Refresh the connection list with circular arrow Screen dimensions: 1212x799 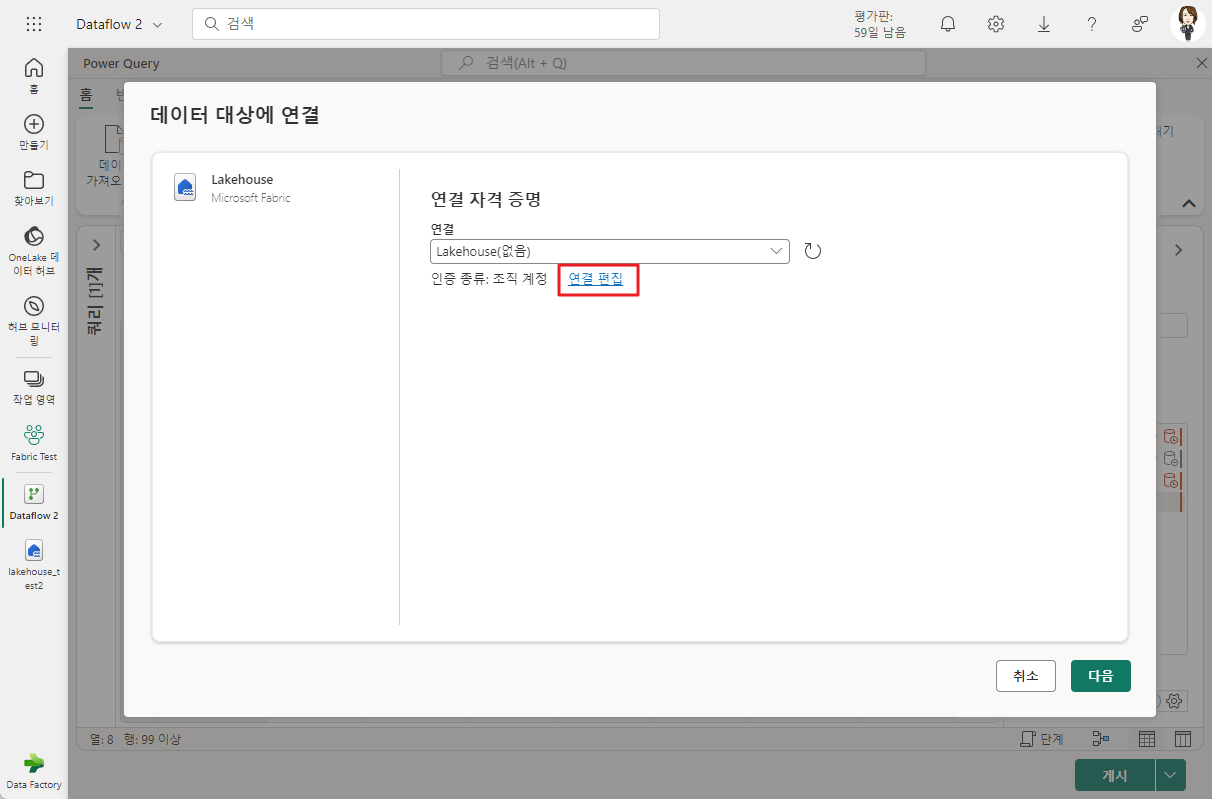tap(813, 251)
